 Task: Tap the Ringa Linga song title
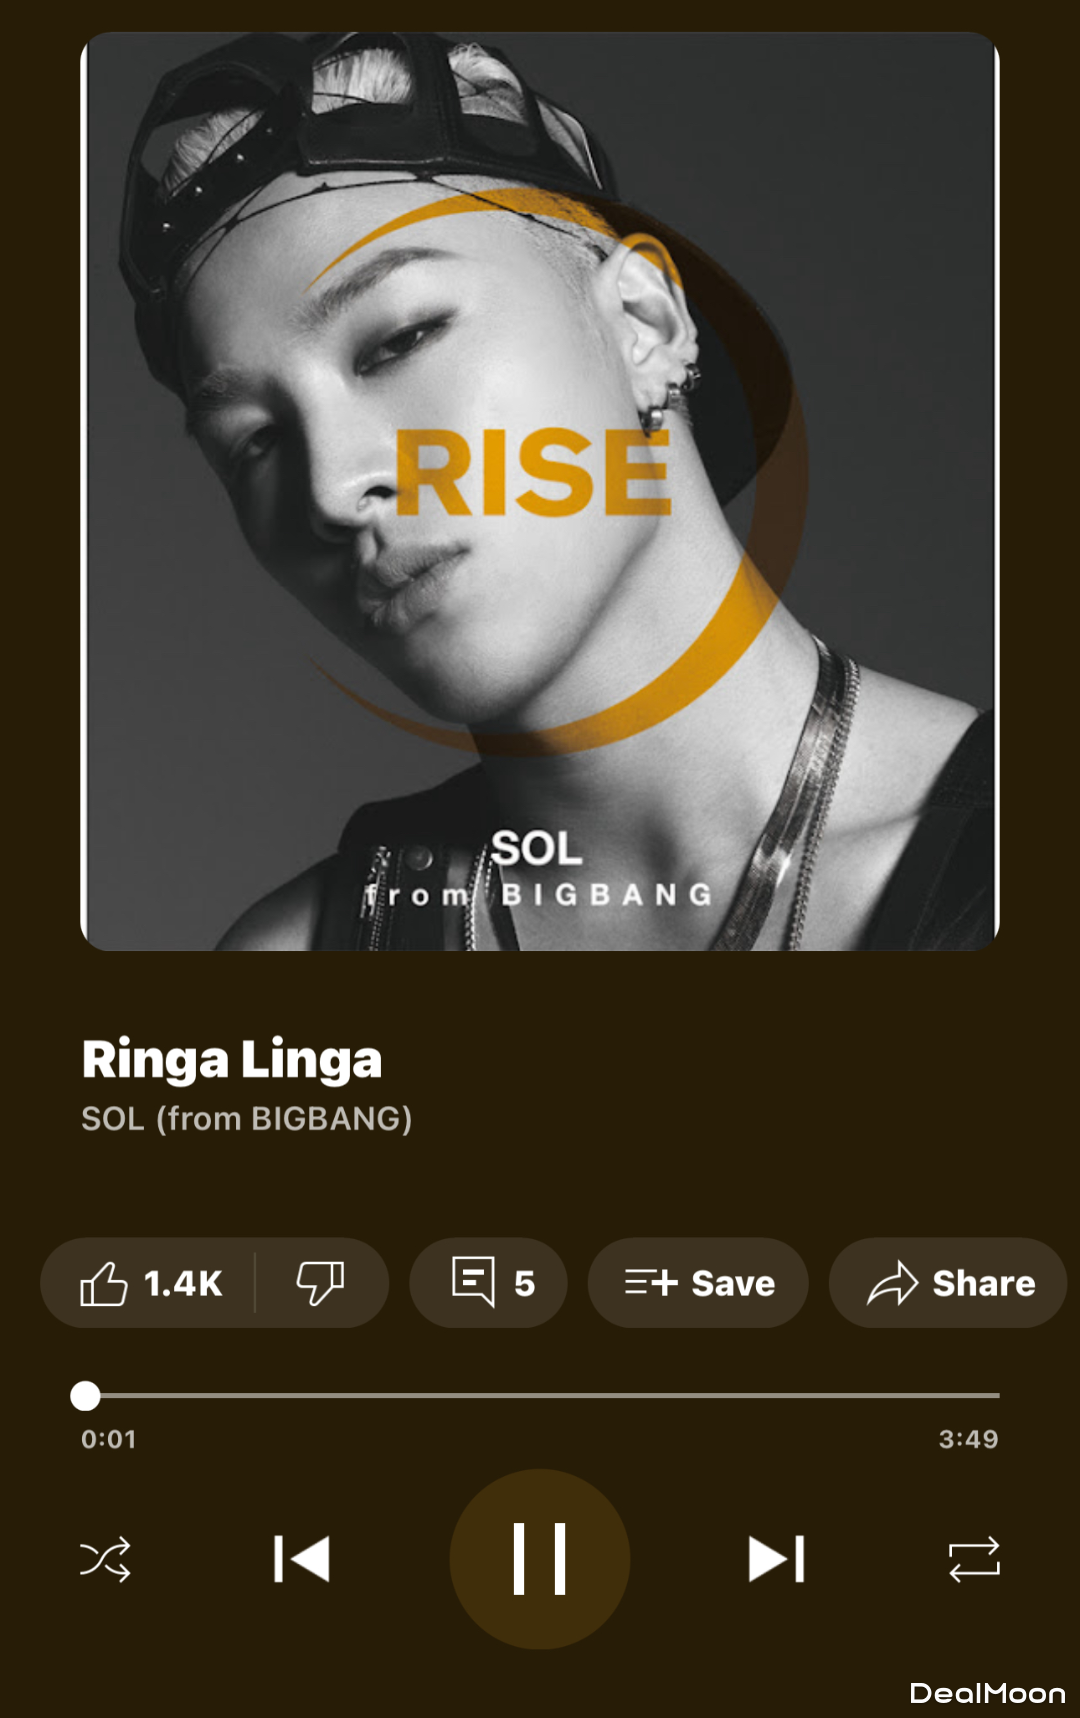coord(232,1060)
